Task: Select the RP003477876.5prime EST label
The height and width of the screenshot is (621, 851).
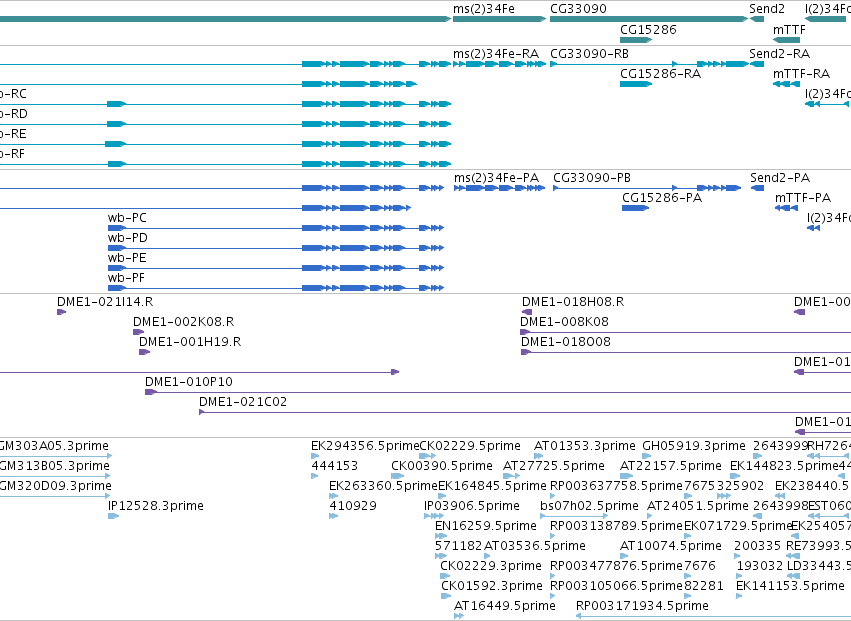Action: pyautogui.click(x=616, y=566)
